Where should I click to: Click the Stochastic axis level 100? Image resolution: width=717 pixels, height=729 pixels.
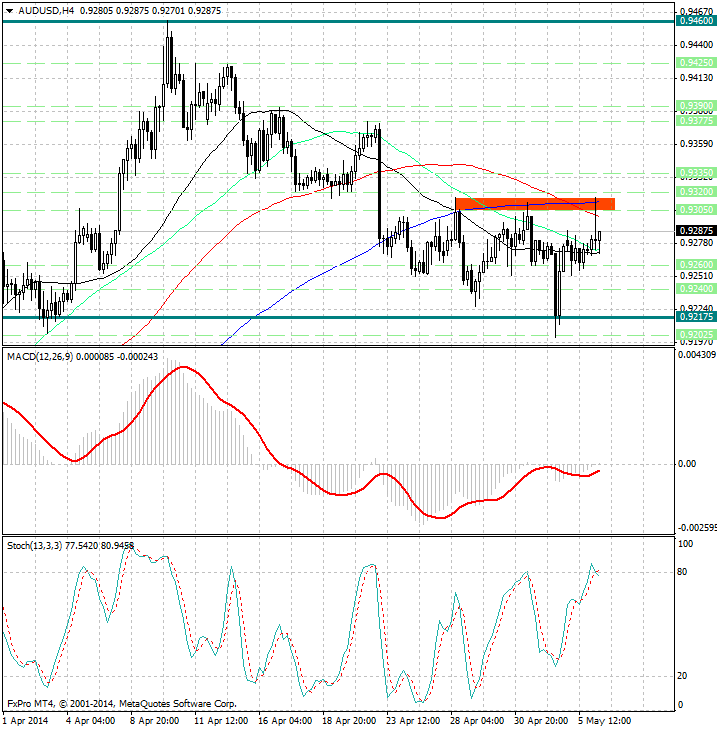(685, 543)
